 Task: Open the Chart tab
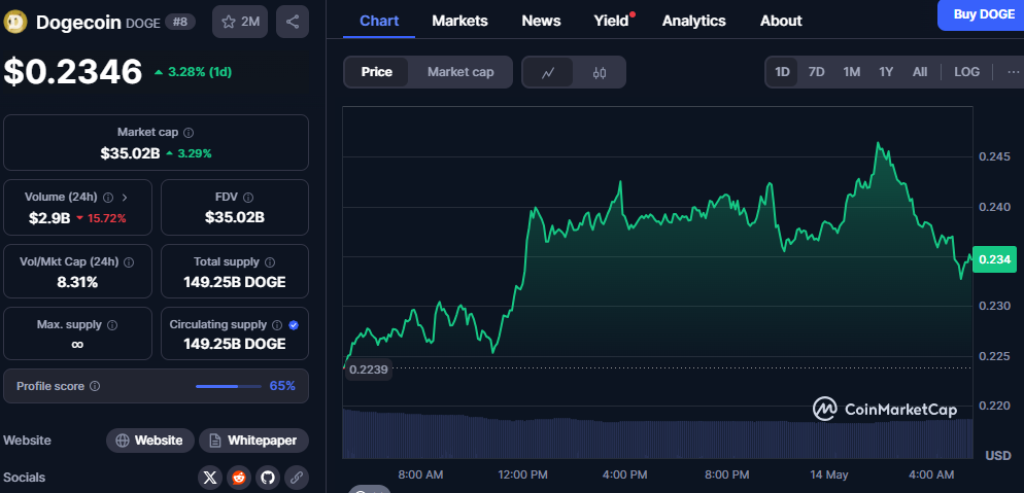tap(379, 21)
